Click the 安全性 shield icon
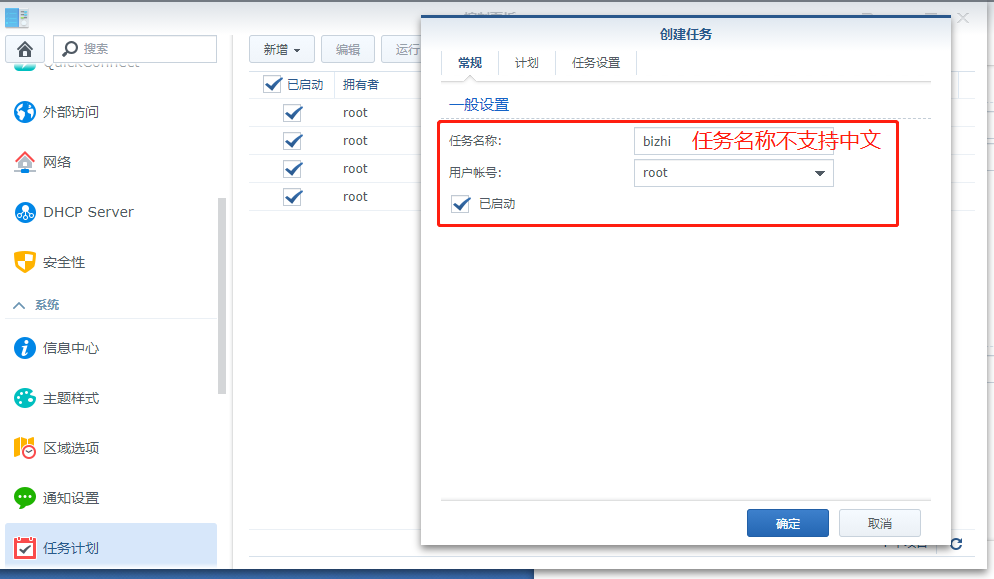This screenshot has width=994, height=579. pos(22,262)
